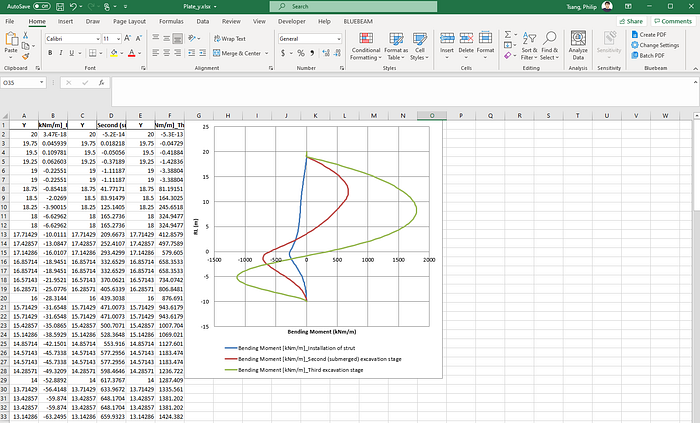Screen dimensions: 700x423
Task: Click the Format as Table icon
Action: point(396,39)
